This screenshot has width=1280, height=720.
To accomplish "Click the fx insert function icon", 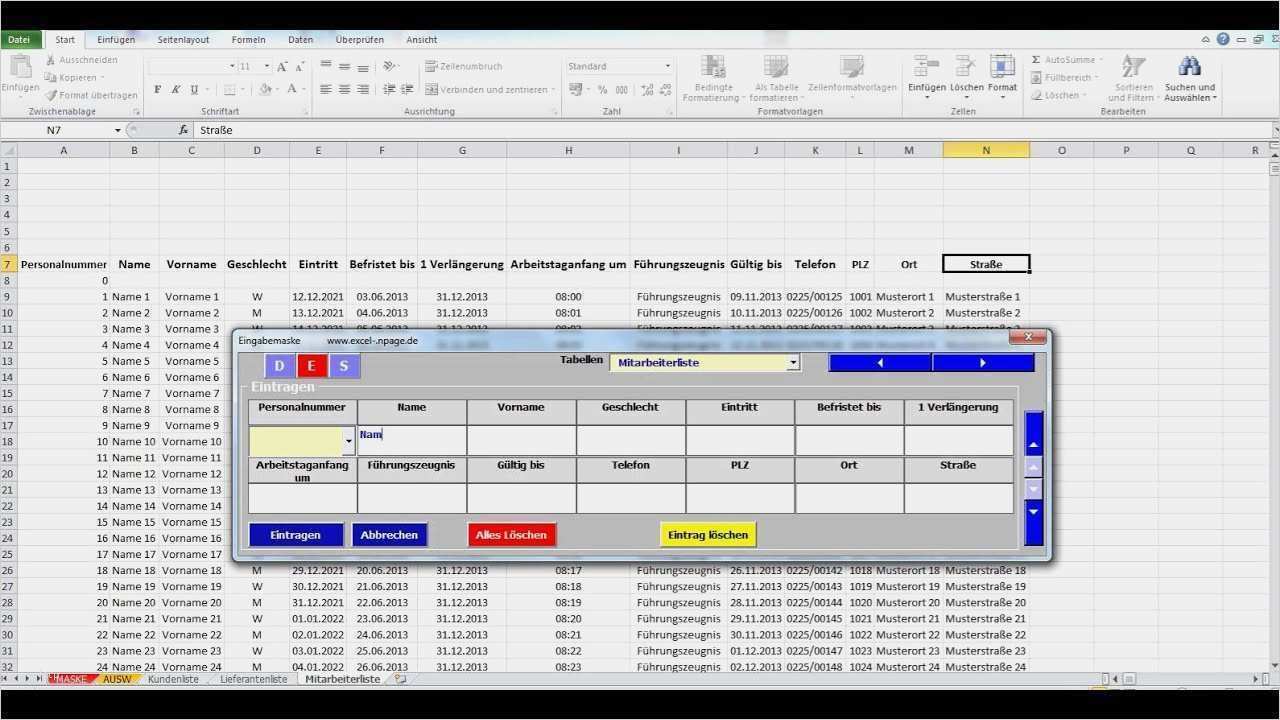I will pyautogui.click(x=183, y=130).
